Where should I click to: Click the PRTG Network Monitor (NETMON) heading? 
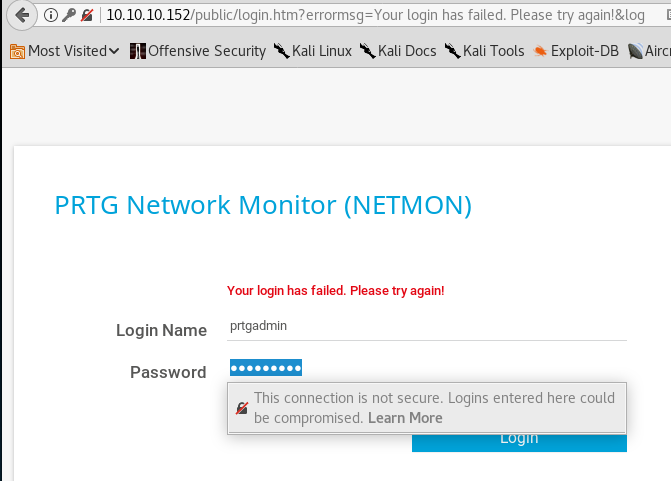point(263,206)
